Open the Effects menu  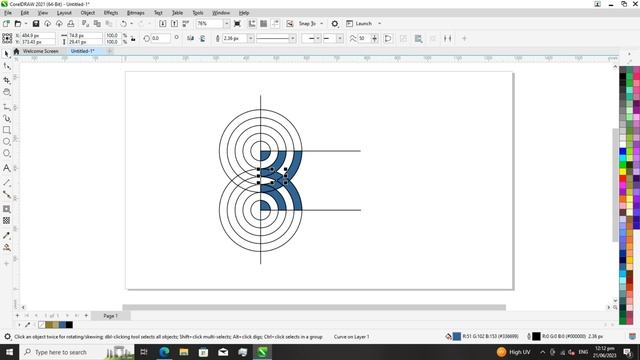pos(111,13)
